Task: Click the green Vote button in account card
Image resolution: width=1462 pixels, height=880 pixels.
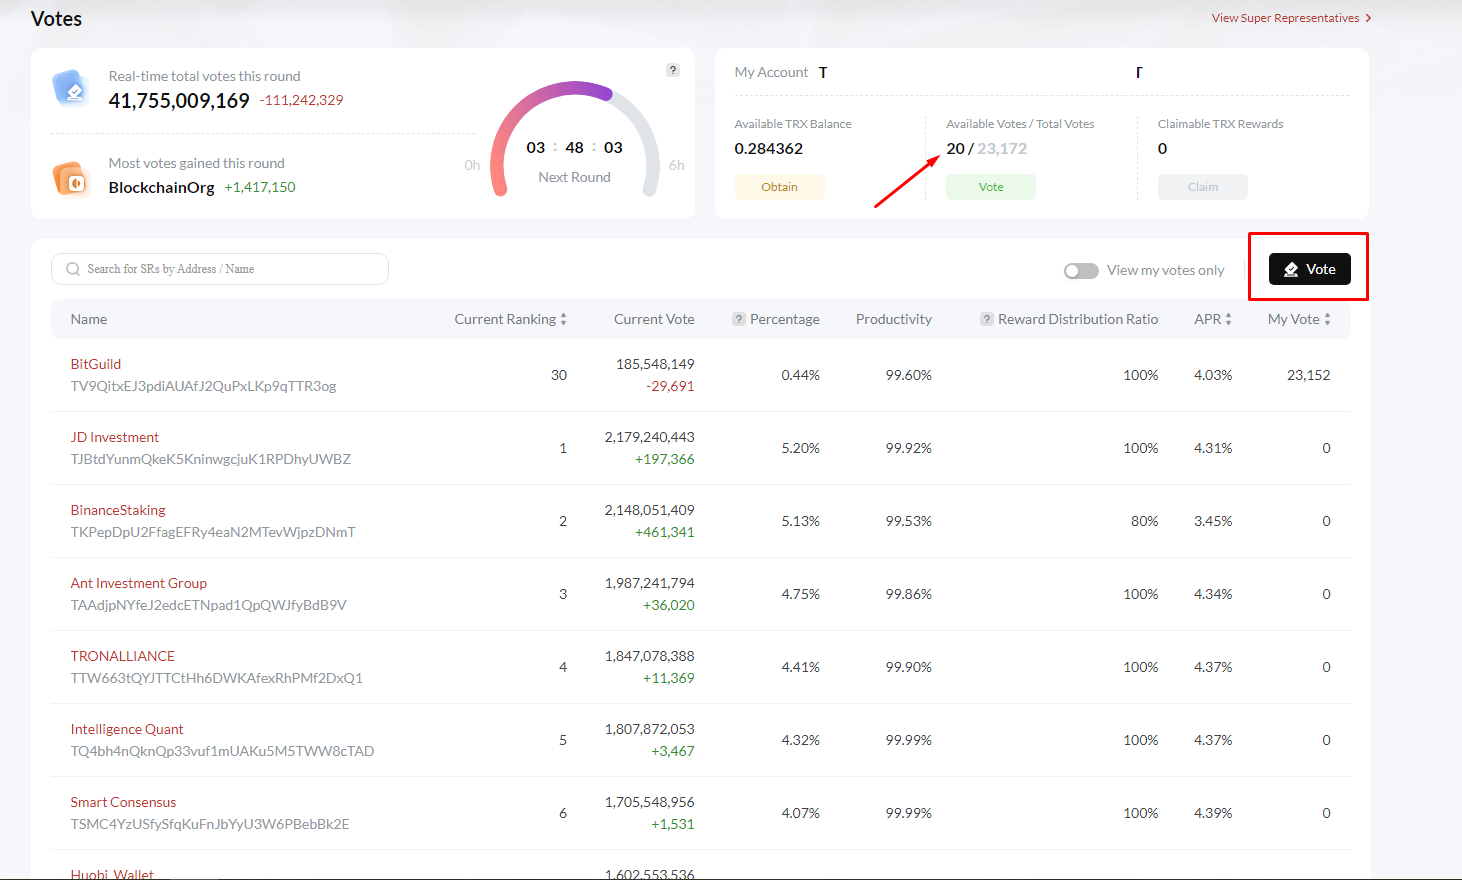Action: pos(991,187)
